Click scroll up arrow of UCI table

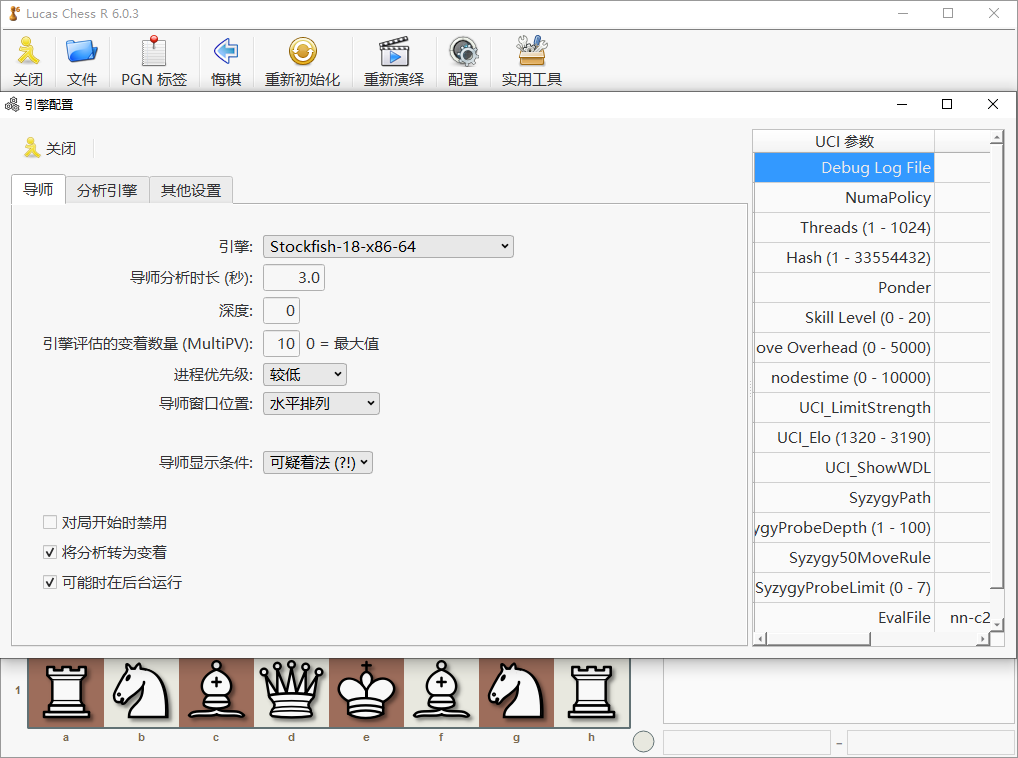pyautogui.click(x=997, y=138)
